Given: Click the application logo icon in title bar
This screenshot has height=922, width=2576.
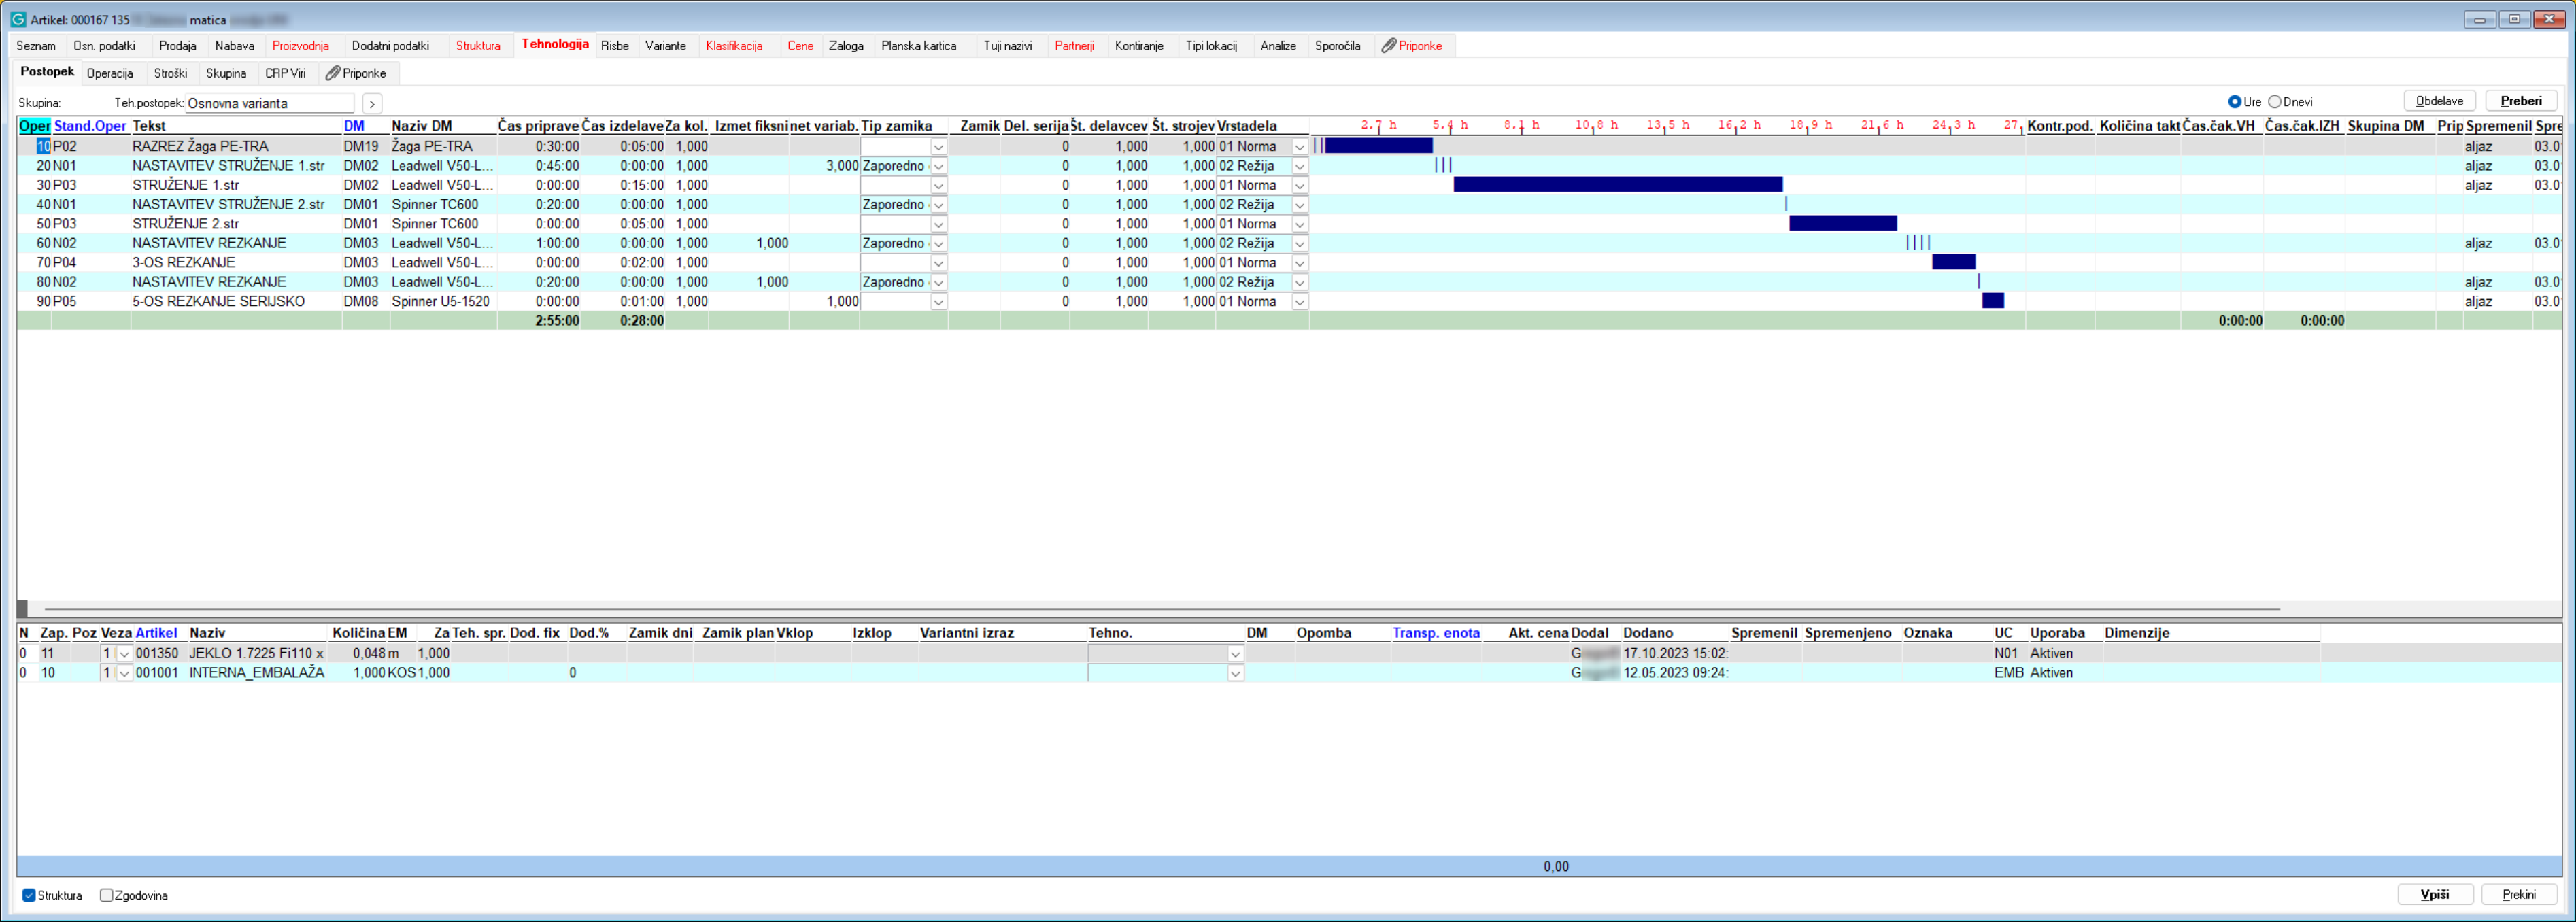Looking at the screenshot, I should pos(18,19).
